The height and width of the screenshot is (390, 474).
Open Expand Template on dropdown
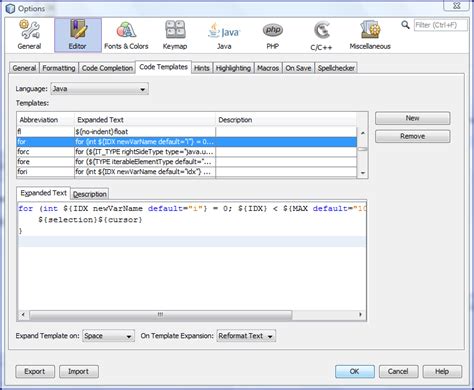(x=108, y=336)
